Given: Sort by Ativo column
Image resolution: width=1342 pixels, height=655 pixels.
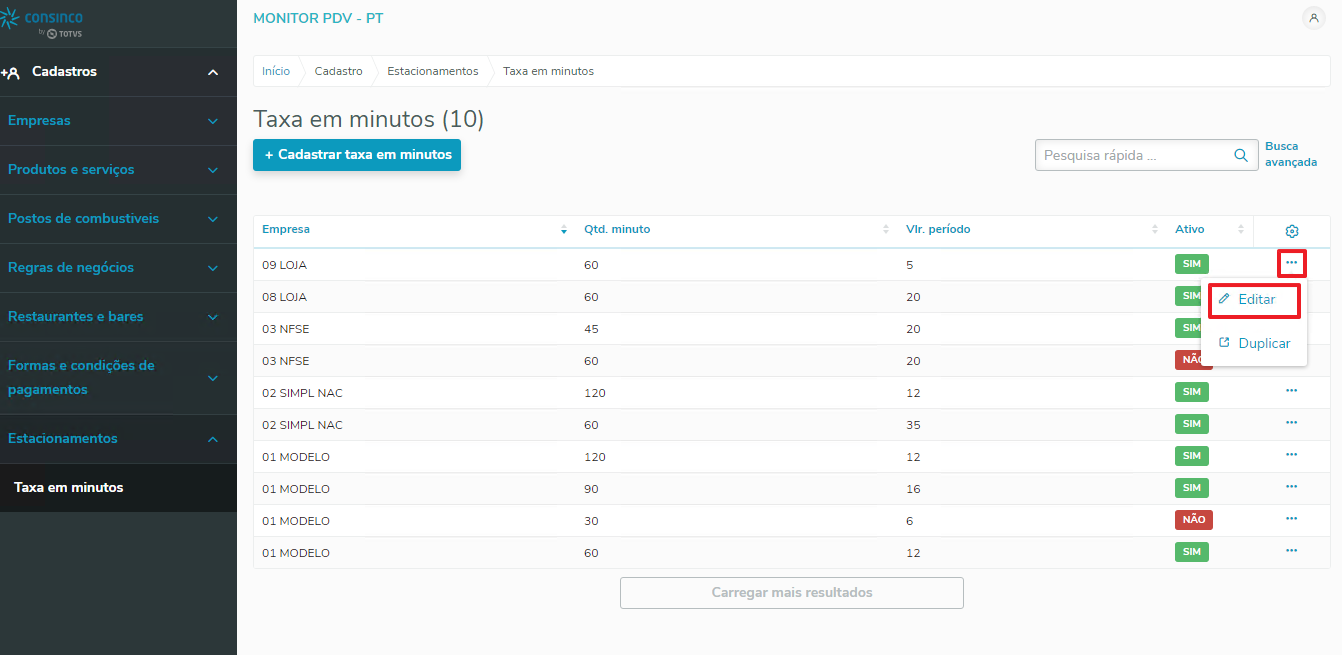Looking at the screenshot, I should (x=1210, y=230).
